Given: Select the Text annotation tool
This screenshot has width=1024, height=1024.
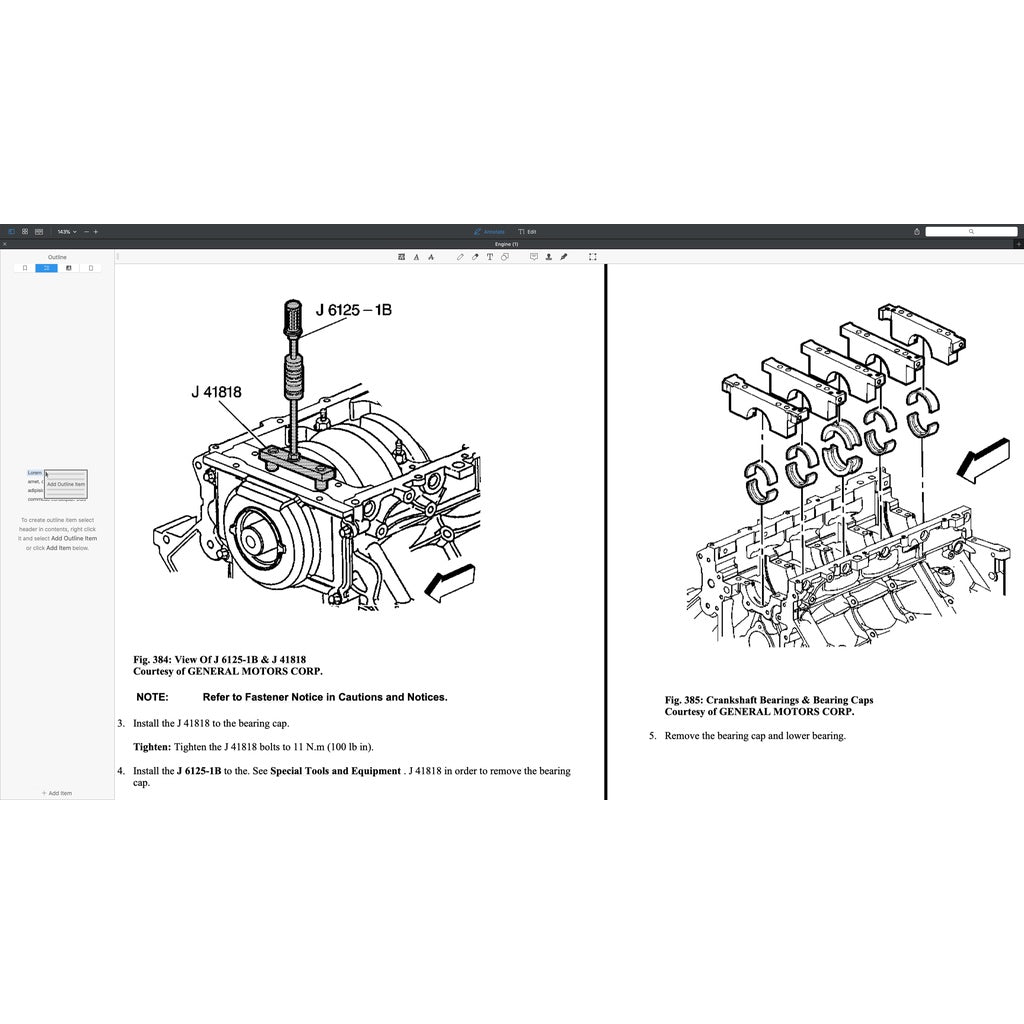Looking at the screenshot, I should [x=489, y=256].
